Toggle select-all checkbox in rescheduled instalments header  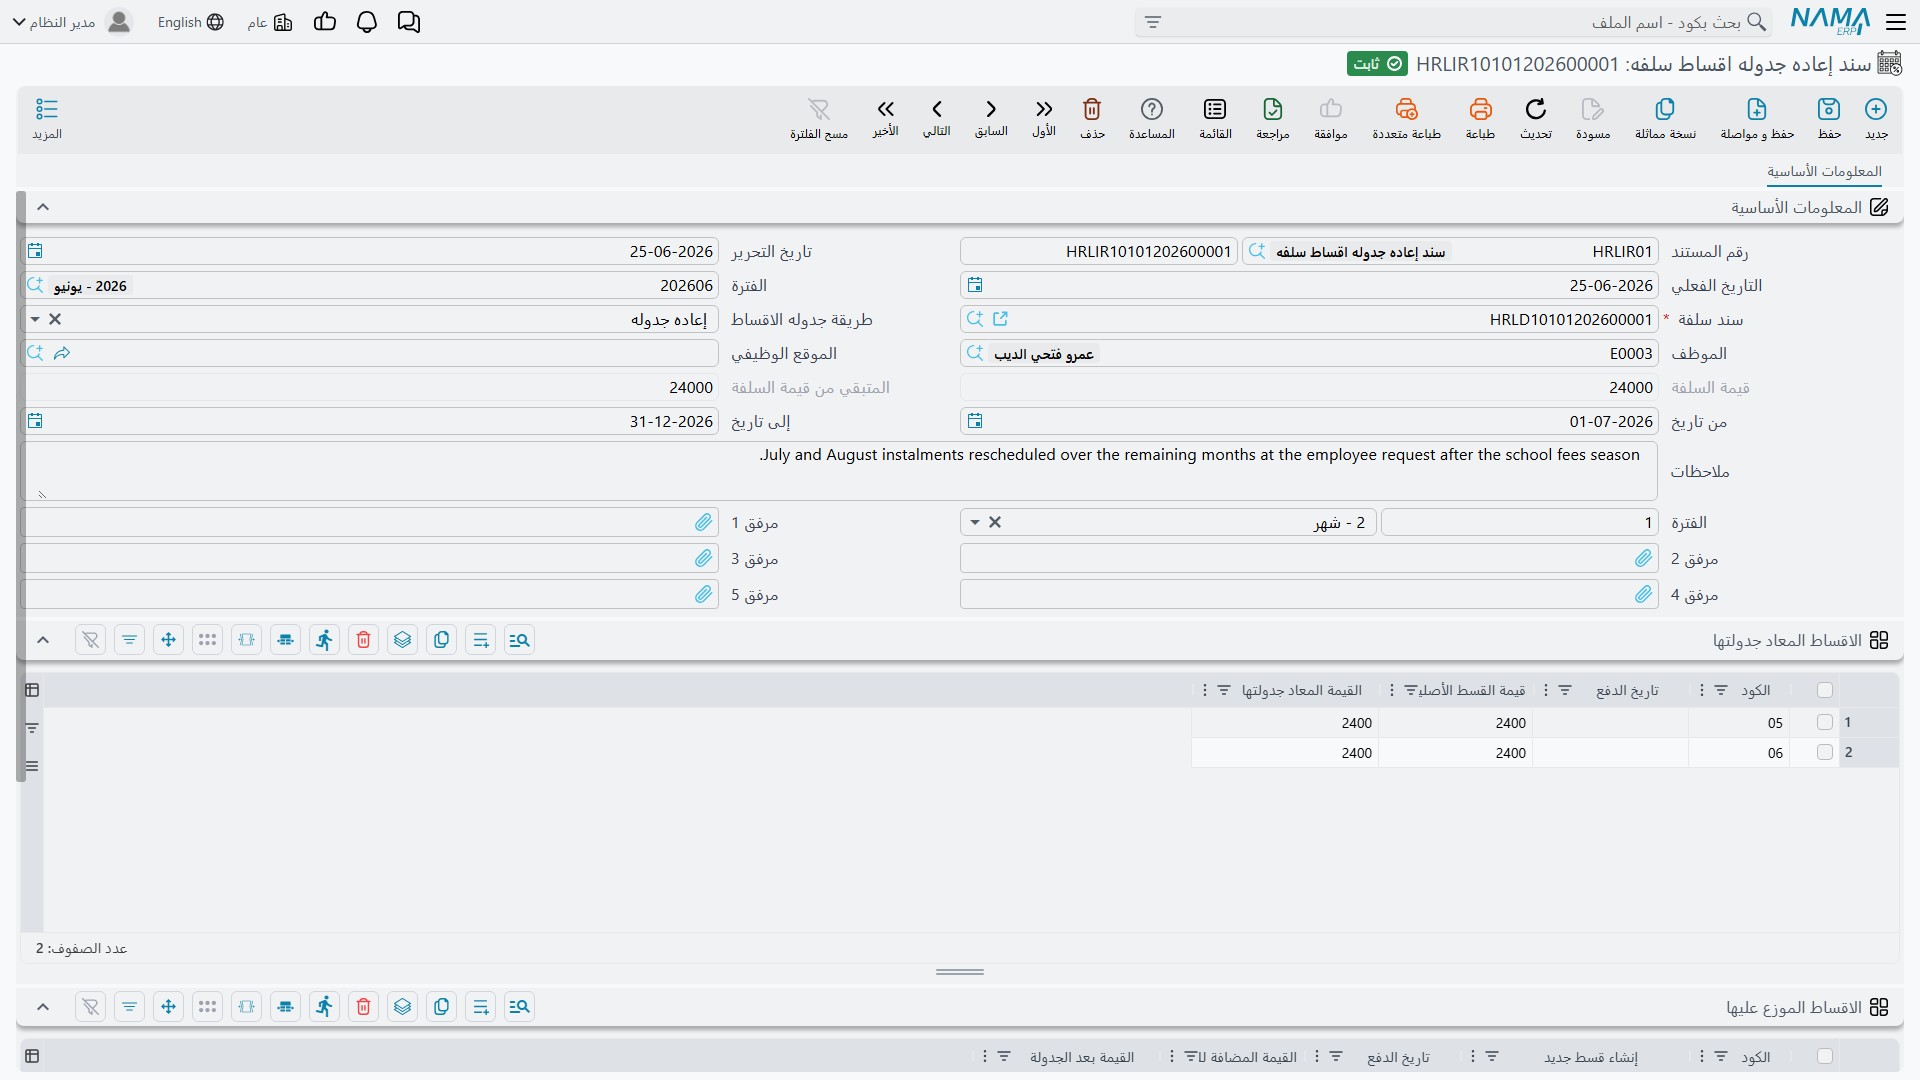[1825, 690]
